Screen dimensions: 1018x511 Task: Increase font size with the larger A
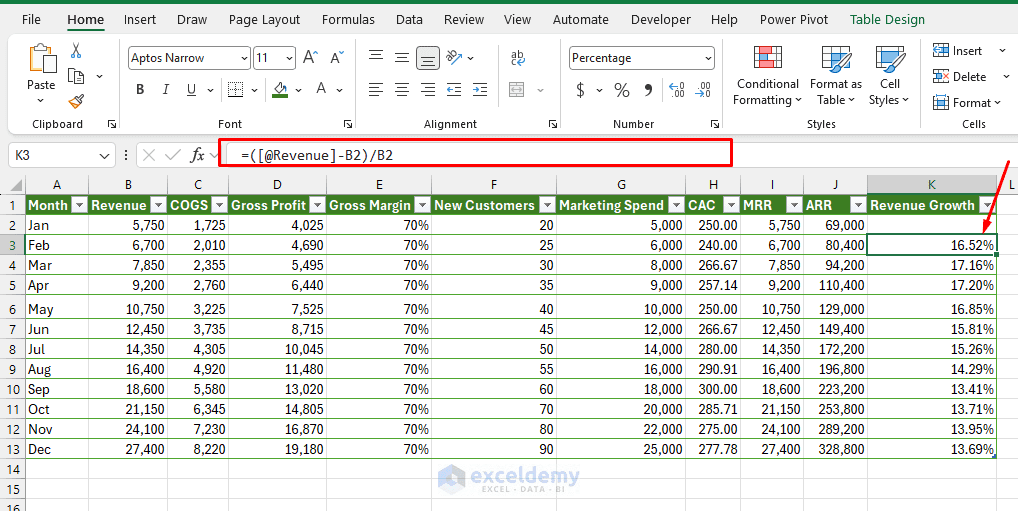tap(310, 58)
